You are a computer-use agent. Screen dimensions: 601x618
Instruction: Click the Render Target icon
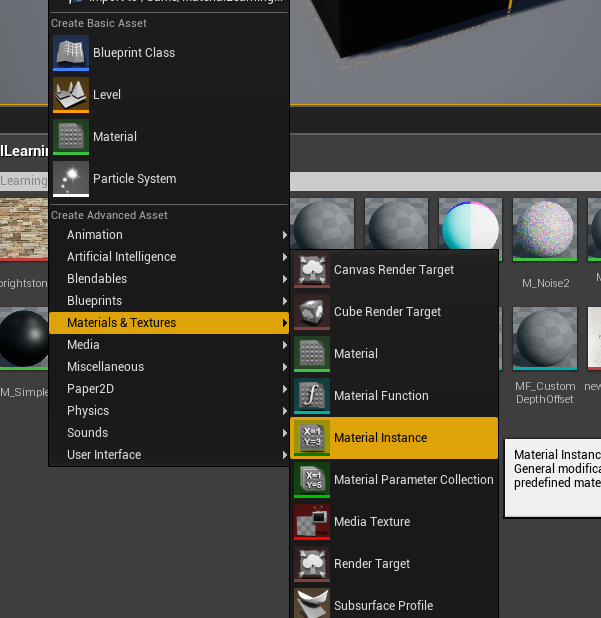point(312,564)
